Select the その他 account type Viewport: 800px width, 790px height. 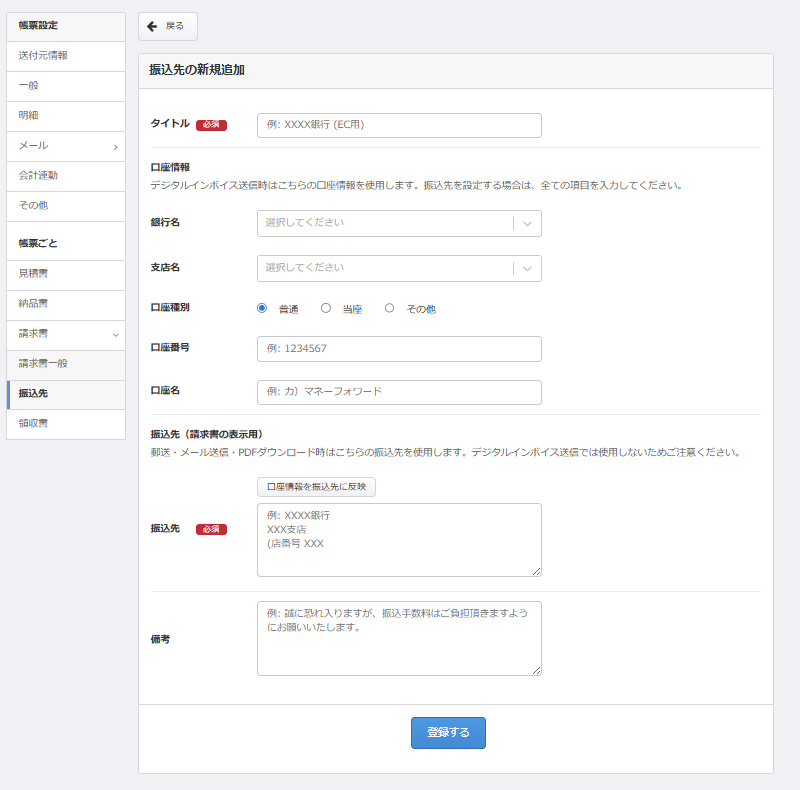click(x=390, y=309)
